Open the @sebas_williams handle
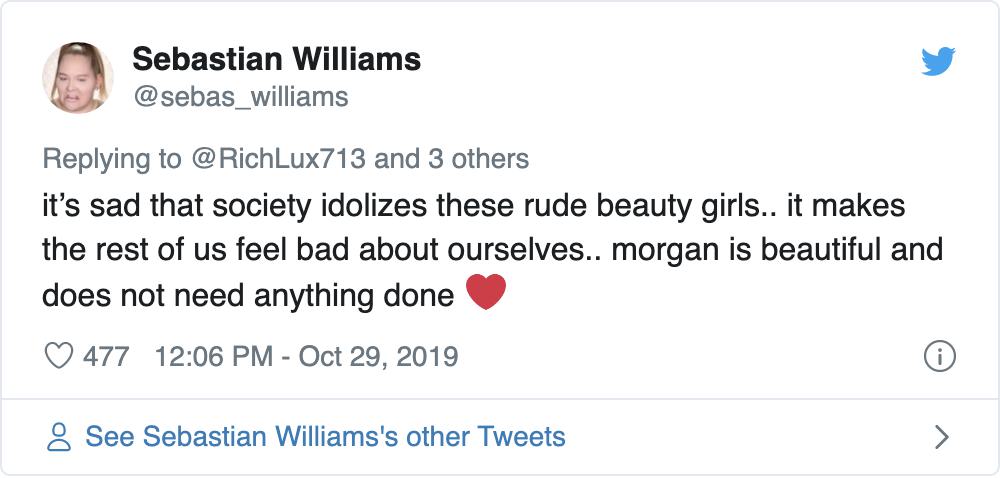 tap(240, 96)
